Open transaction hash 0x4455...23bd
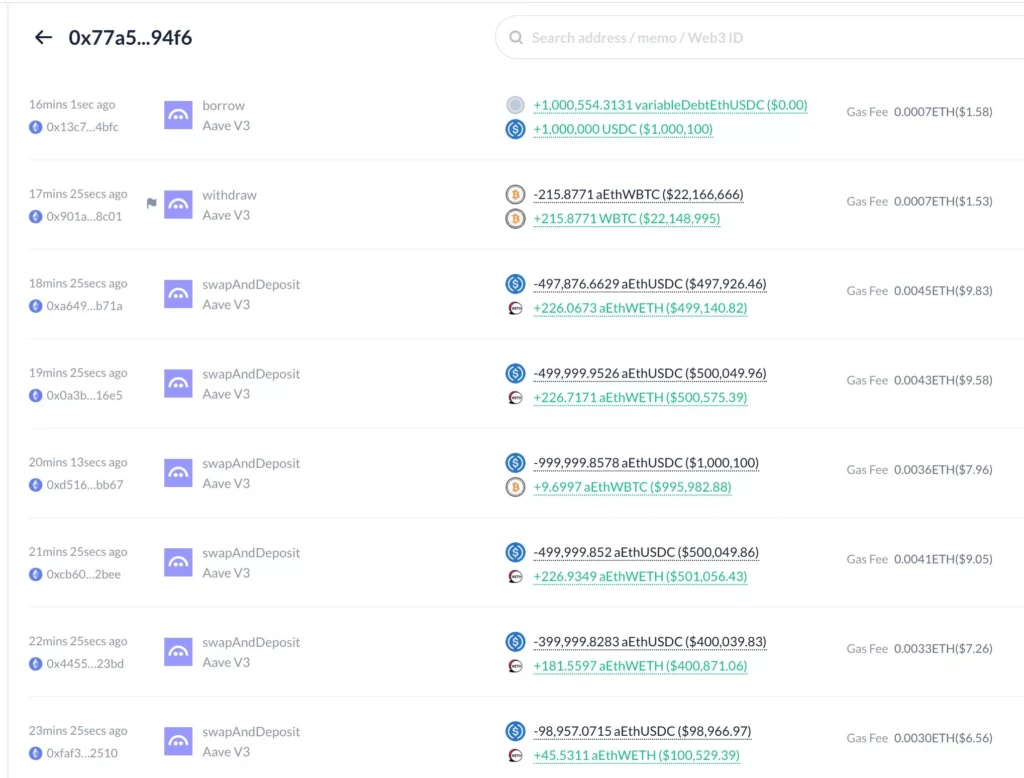The height and width of the screenshot is (778, 1024). [85, 664]
